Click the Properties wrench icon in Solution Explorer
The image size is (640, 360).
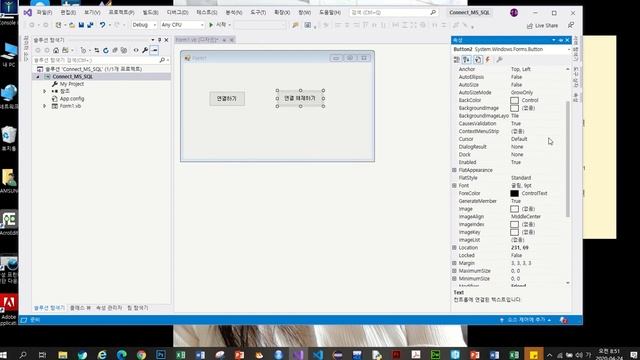(x=145, y=50)
